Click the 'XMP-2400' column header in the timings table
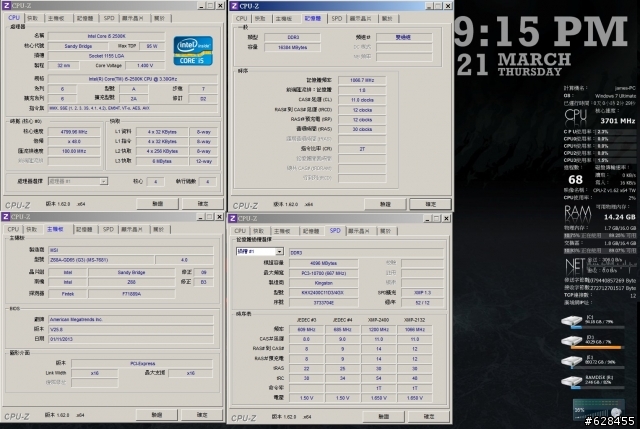The width and height of the screenshot is (640, 429). click(378, 320)
